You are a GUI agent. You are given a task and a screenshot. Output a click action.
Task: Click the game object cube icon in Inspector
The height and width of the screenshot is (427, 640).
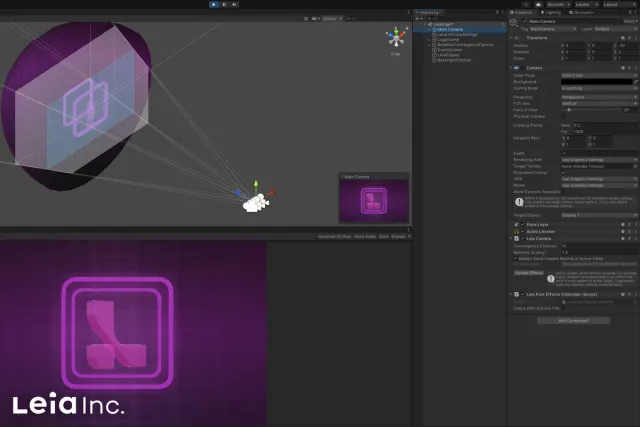pyautogui.click(x=514, y=22)
